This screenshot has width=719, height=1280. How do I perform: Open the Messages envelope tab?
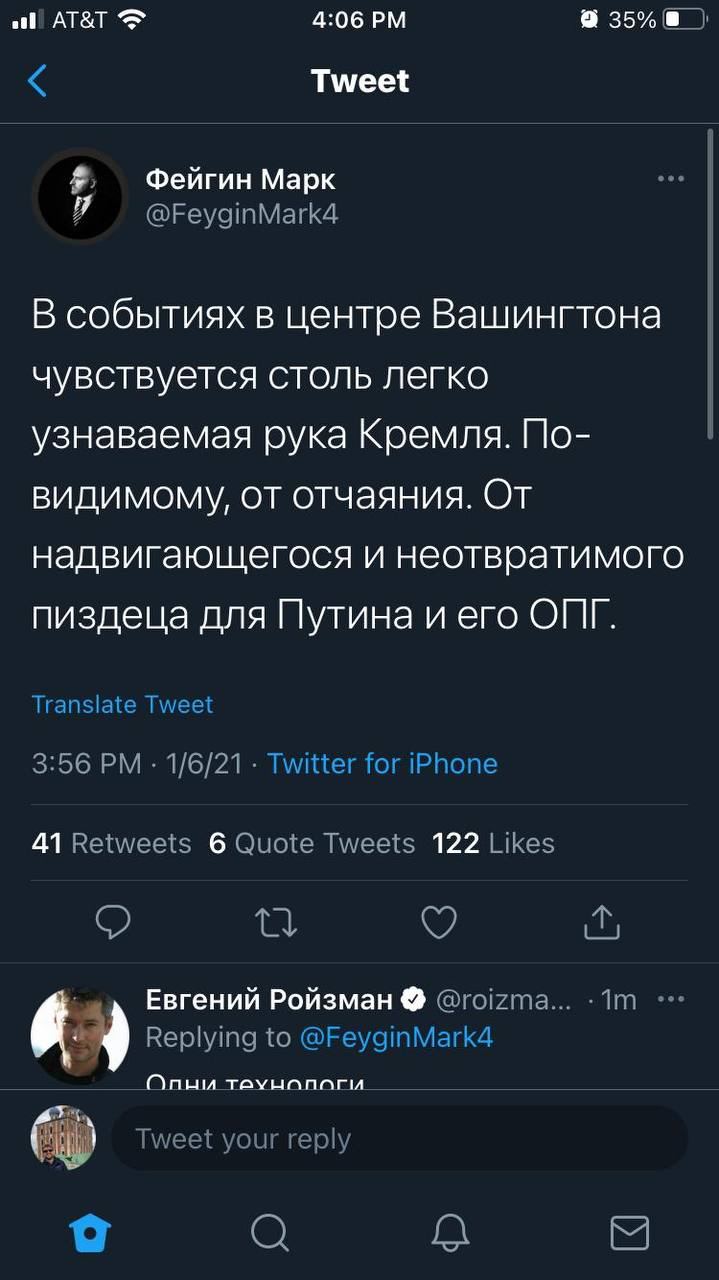tap(629, 1232)
